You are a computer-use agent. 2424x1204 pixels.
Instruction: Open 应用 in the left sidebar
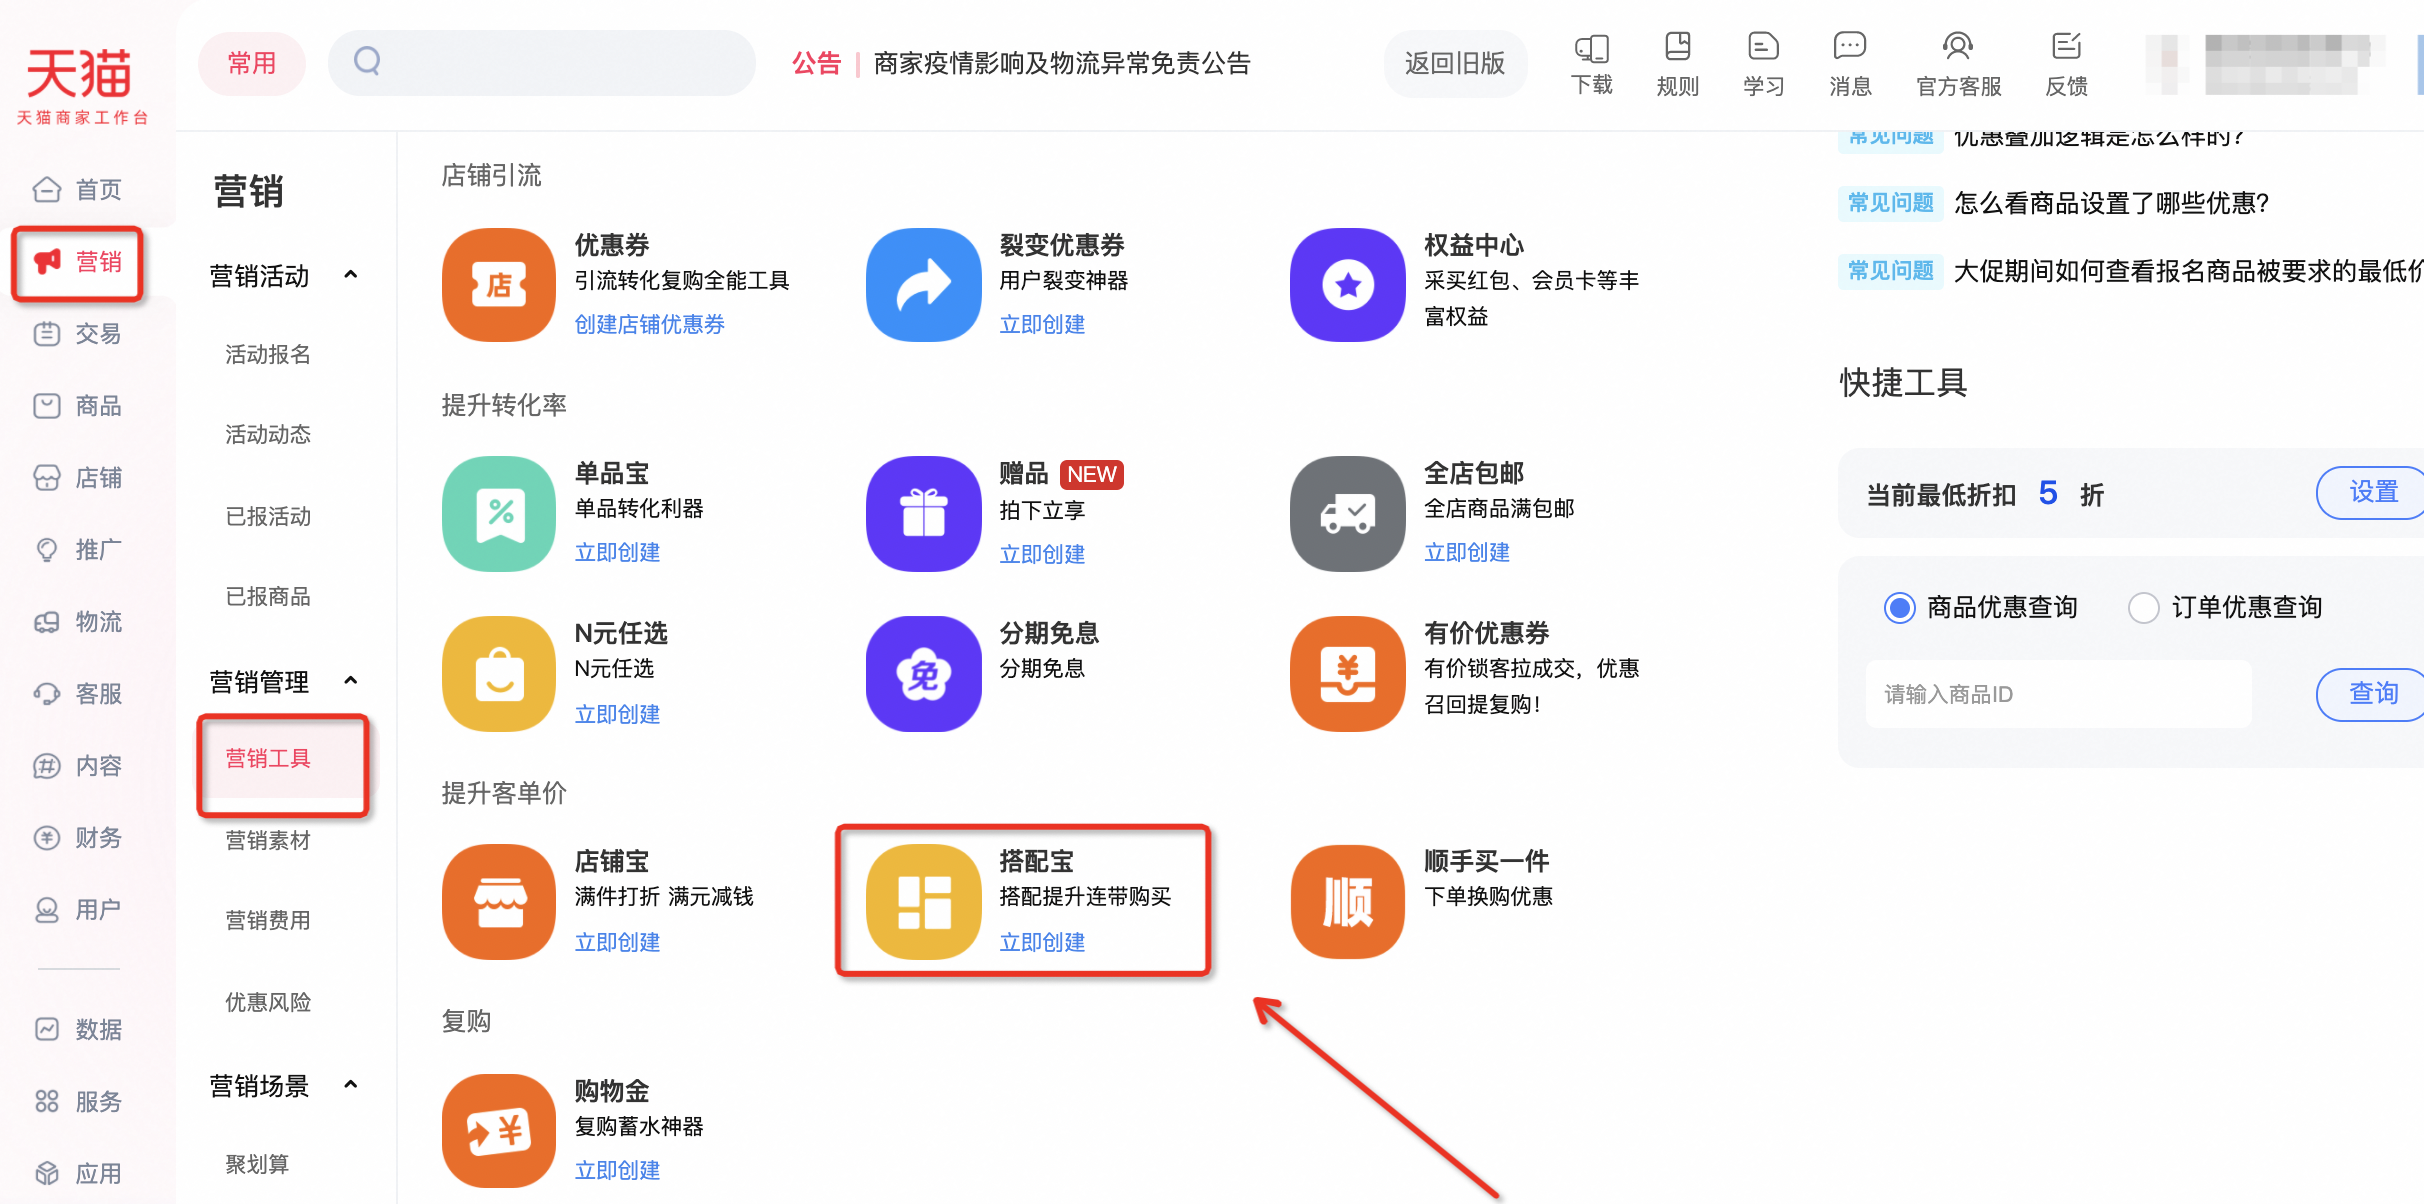pyautogui.click(x=78, y=1173)
